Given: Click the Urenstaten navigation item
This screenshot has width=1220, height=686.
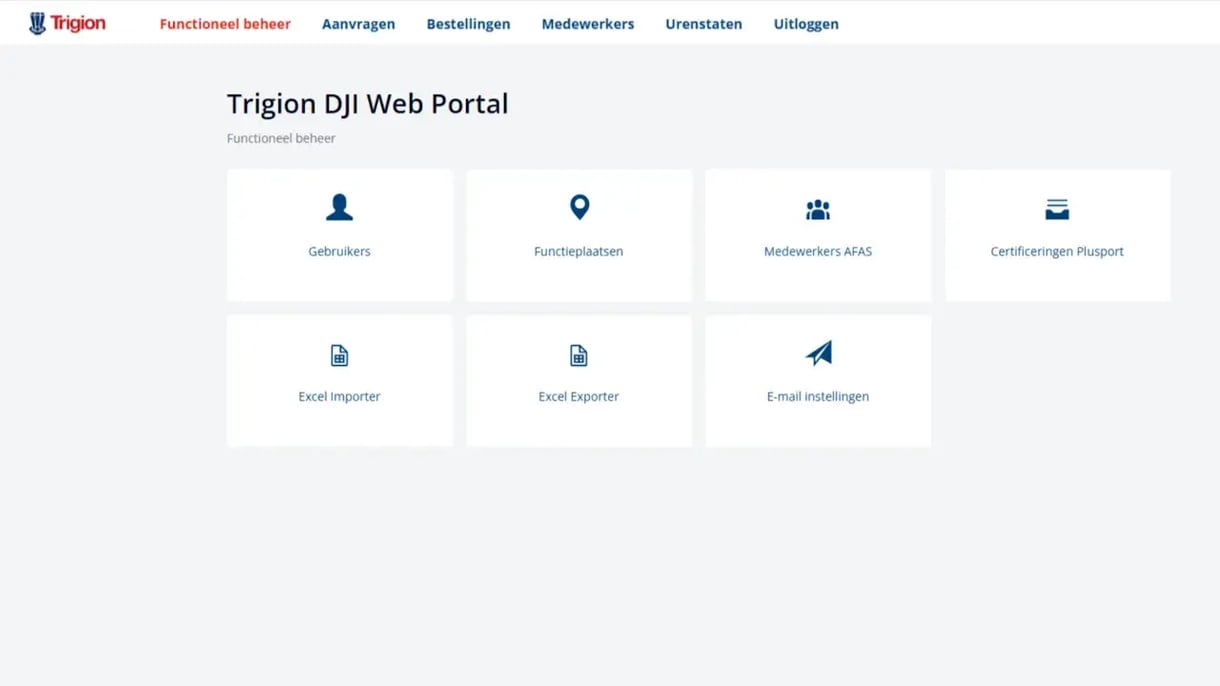Looking at the screenshot, I should [x=703, y=23].
